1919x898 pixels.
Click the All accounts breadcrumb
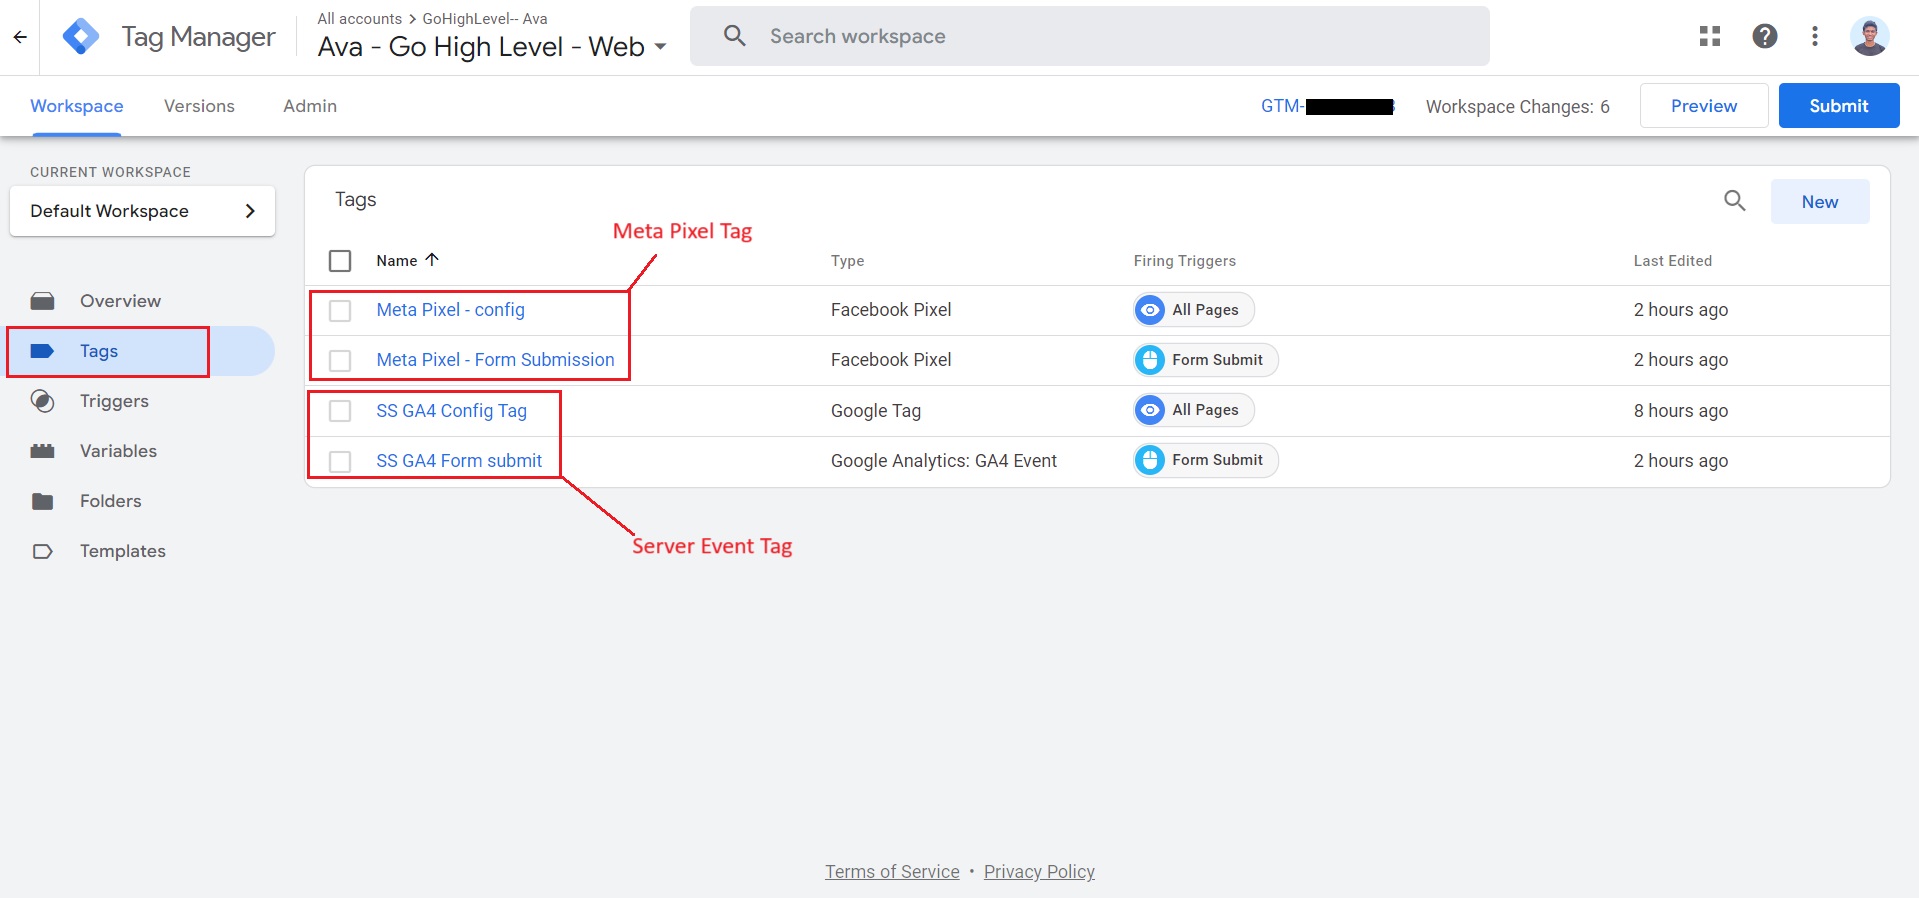coord(359,19)
